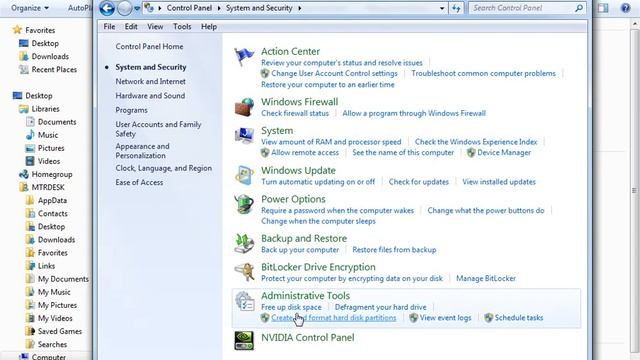Click Check firewall status link
This screenshot has width=640, height=360.
coord(295,113)
